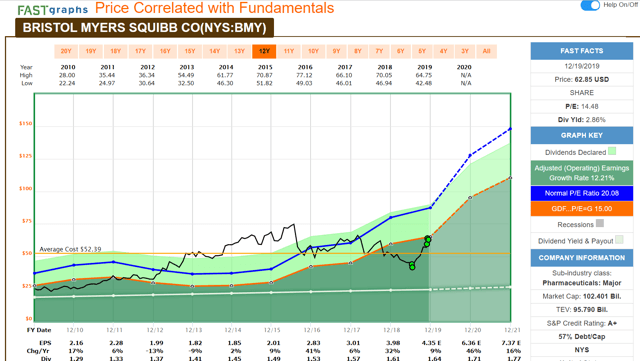Select the 14Y time range tab
This screenshot has height=361, width=640.
click(x=215, y=51)
